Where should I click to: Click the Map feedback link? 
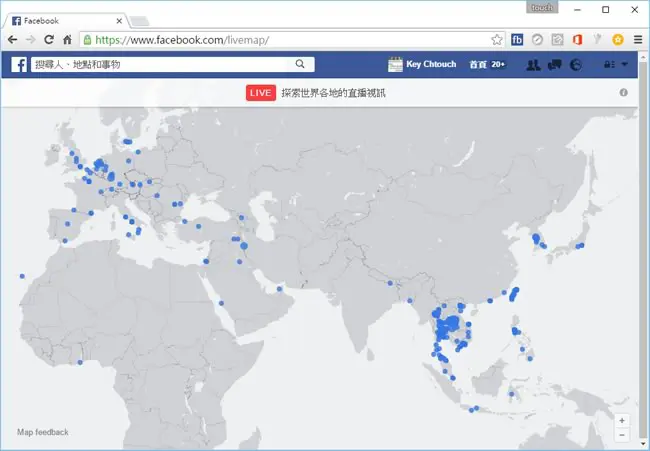43,432
